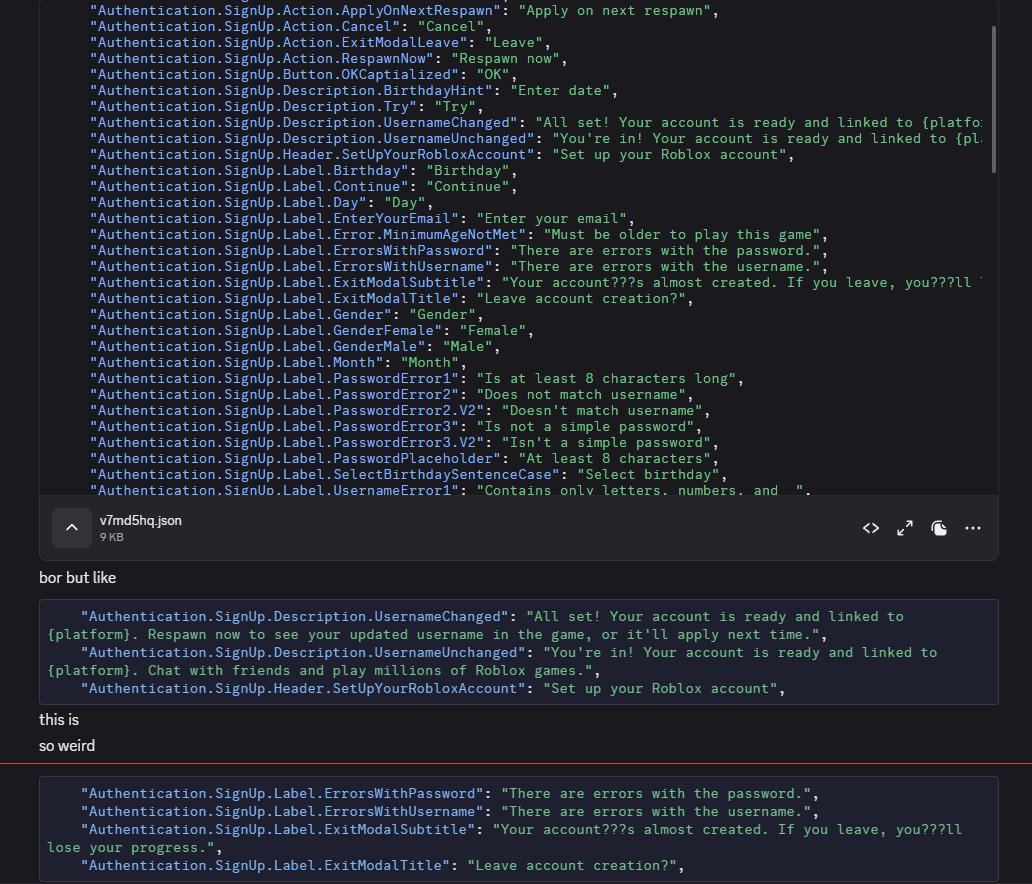
Task: Click the Label.Day line in preview
Action: 261,203
